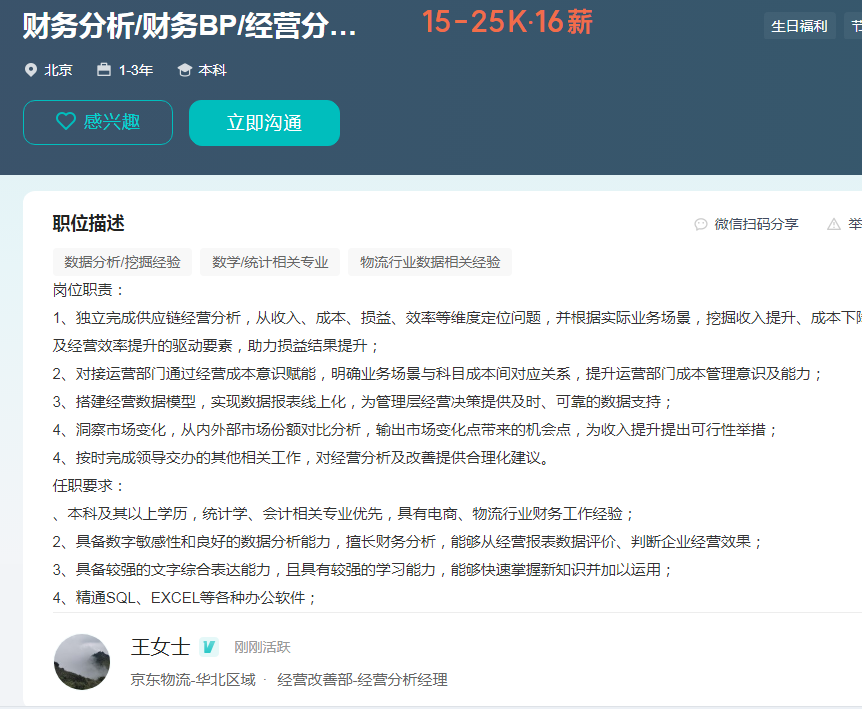The height and width of the screenshot is (709, 862).
Task: Click the briefcase icon next to 1-3年
Action: coord(104,70)
